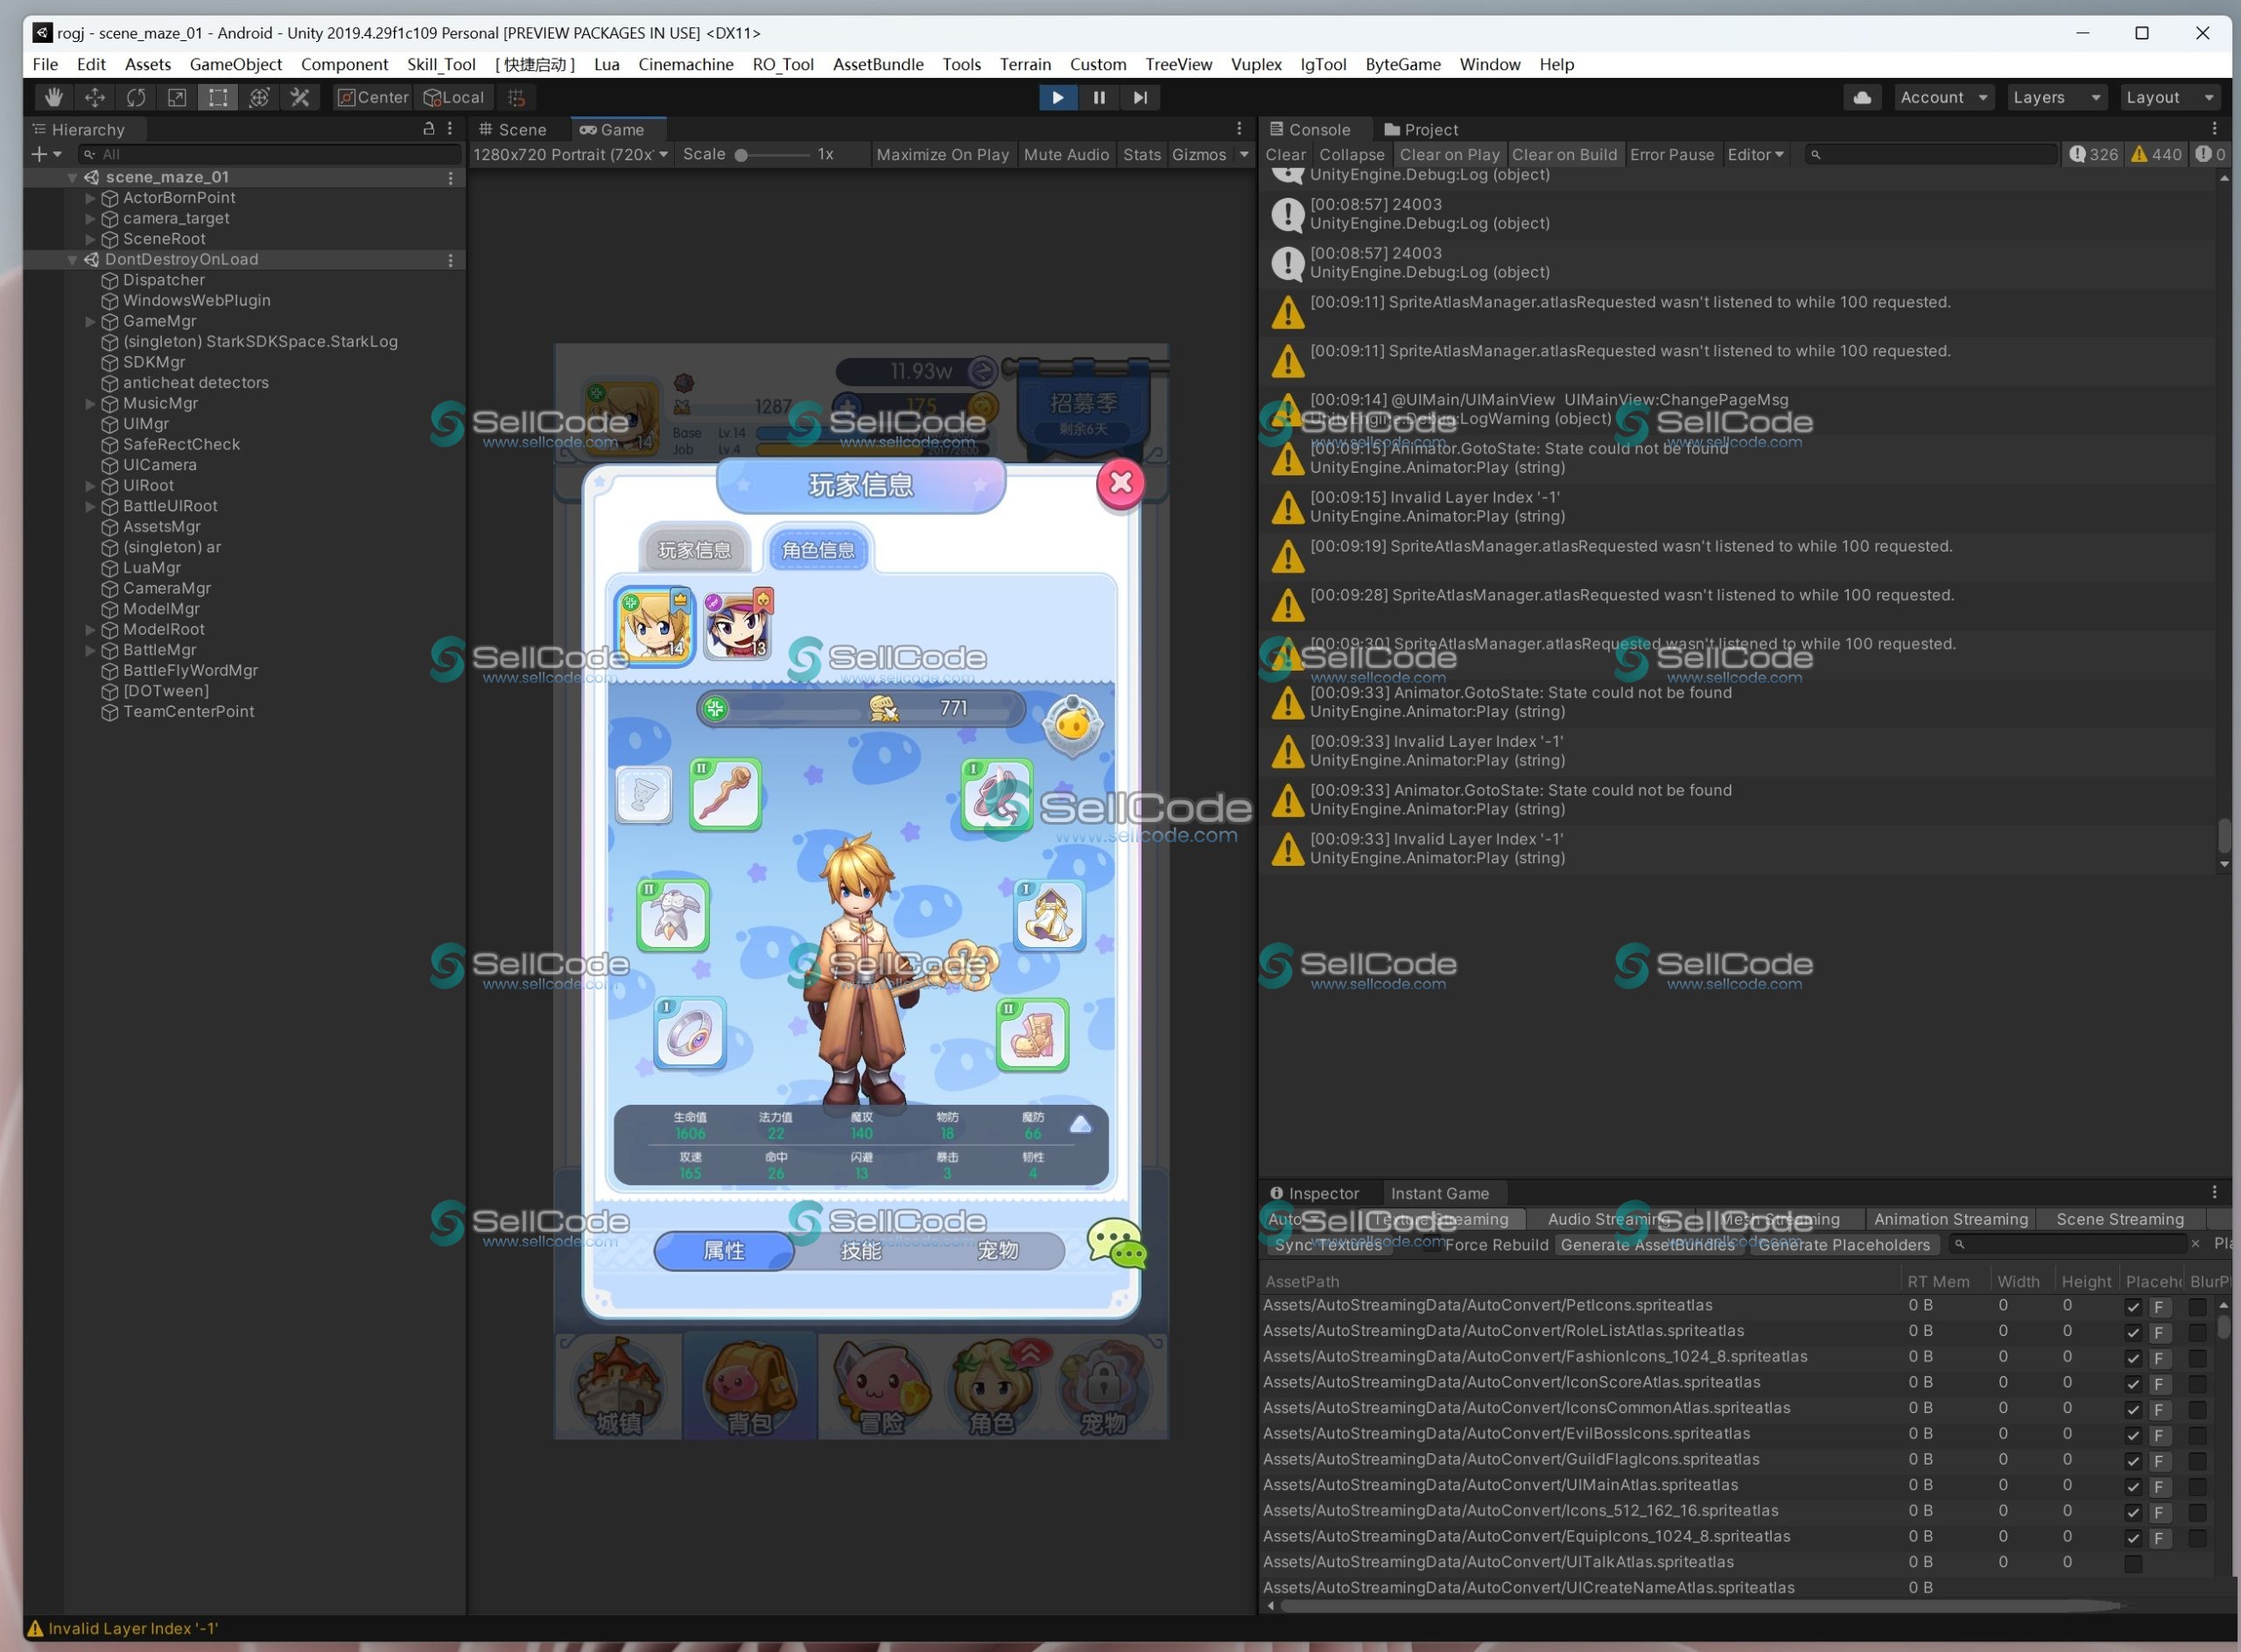Switch to the Project tab
This screenshot has height=1652, width=2241.
[x=1420, y=129]
